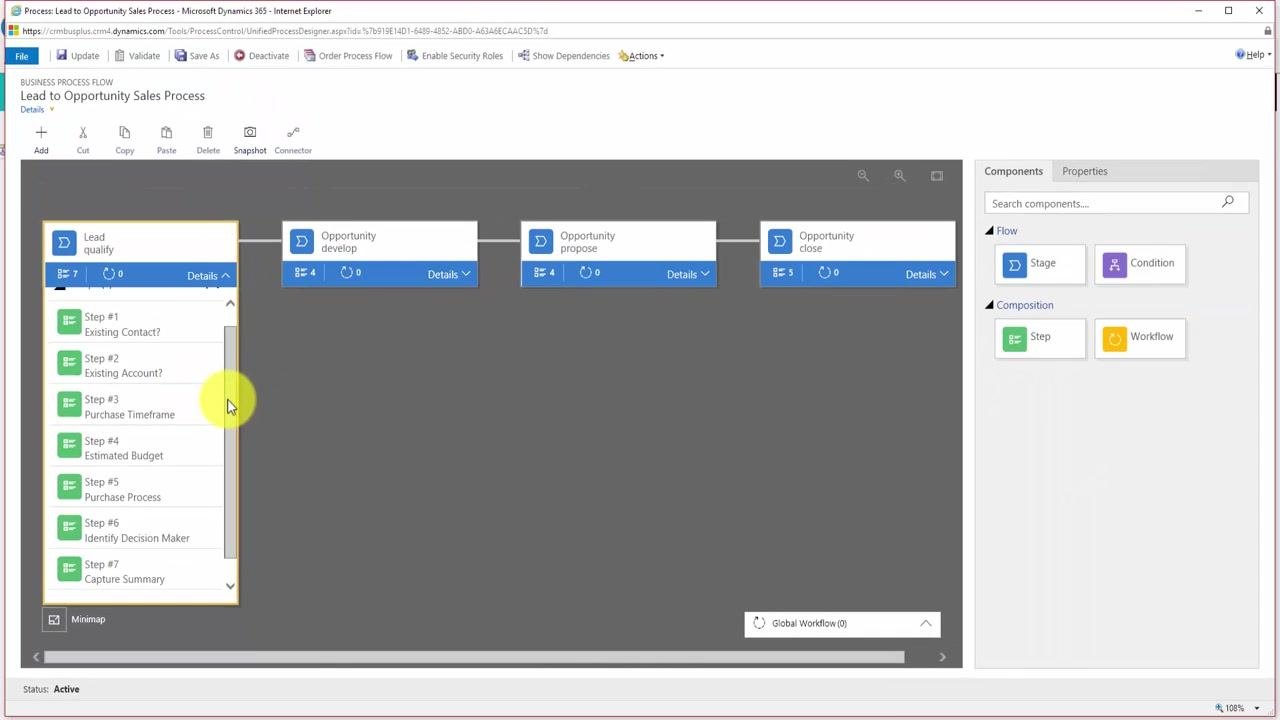Click the fit-to-canvas icon

(937, 176)
